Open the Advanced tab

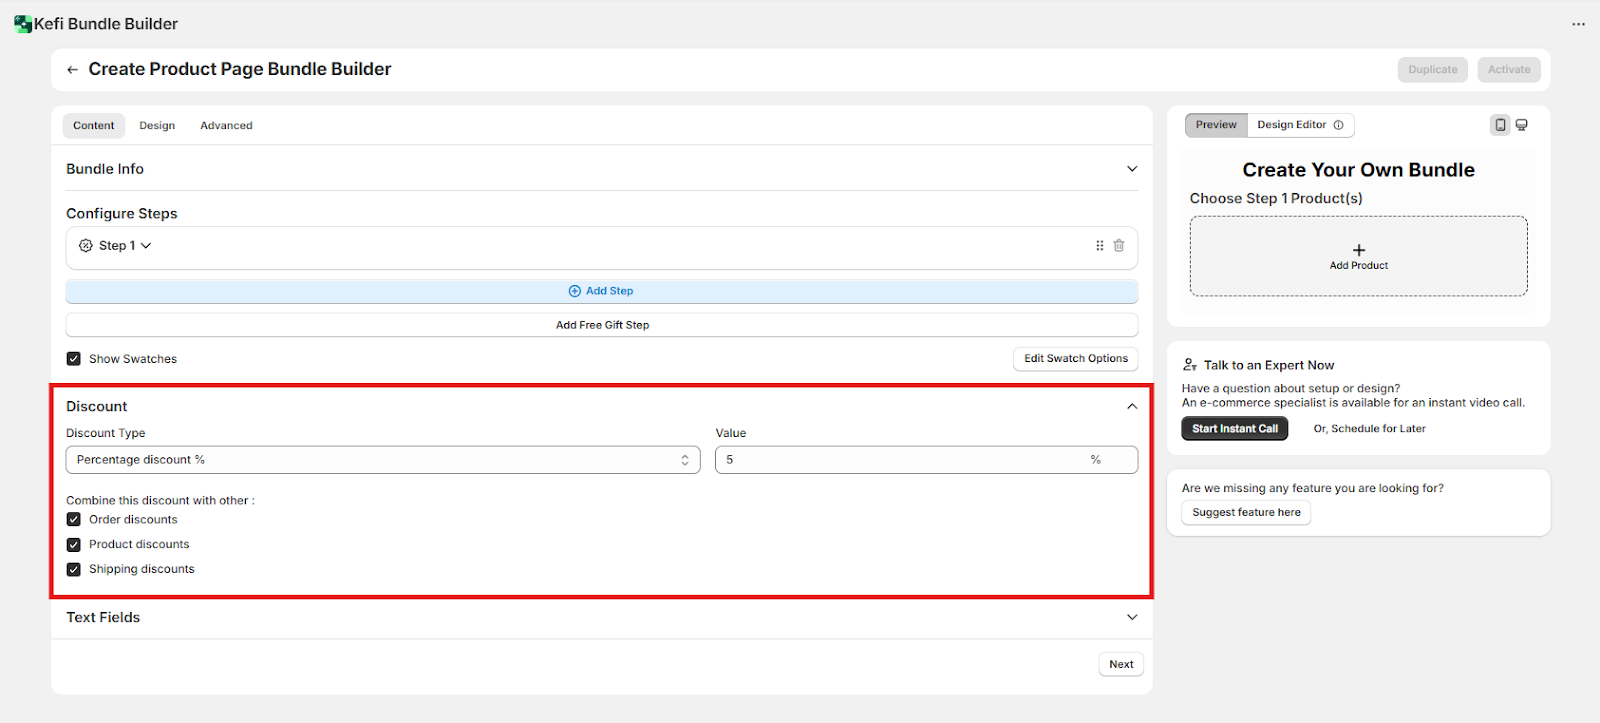226,126
